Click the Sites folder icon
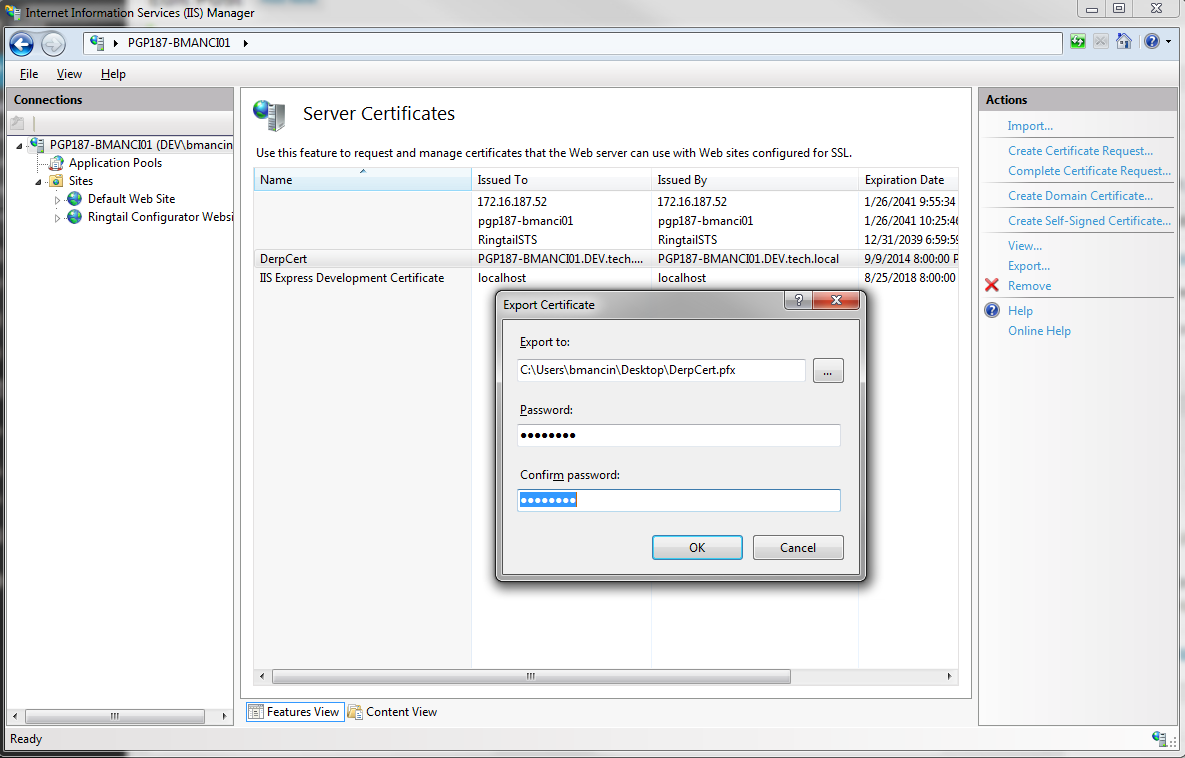 (x=56, y=181)
